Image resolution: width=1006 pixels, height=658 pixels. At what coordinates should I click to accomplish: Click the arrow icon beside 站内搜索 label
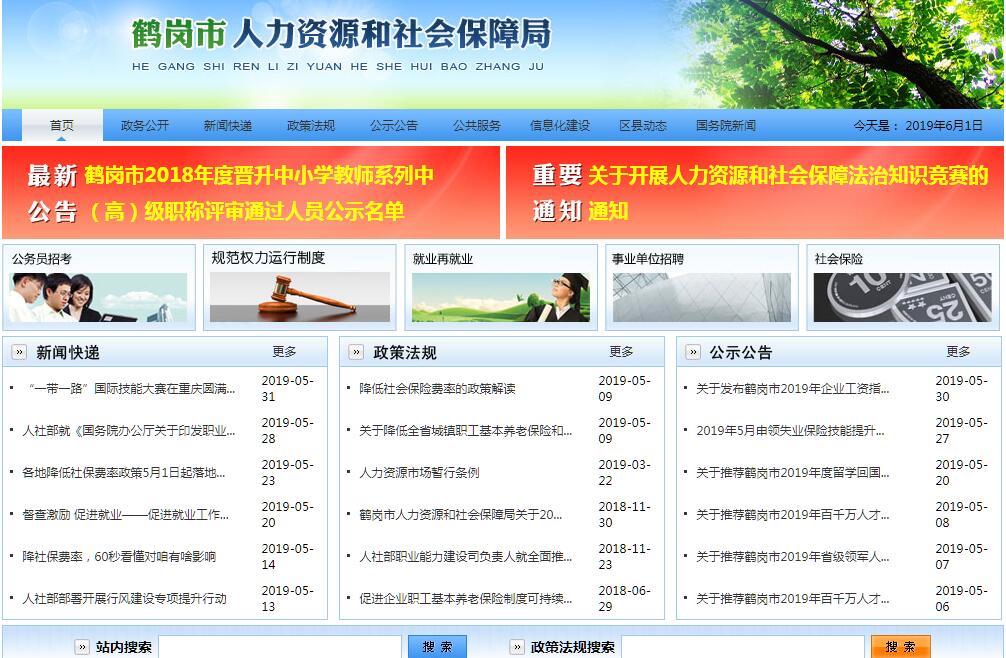point(82,647)
